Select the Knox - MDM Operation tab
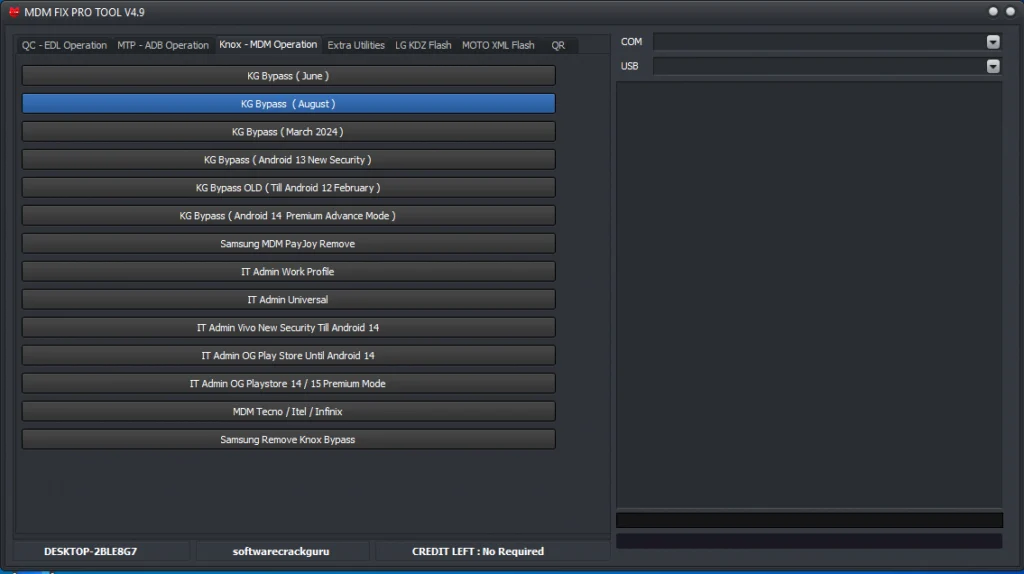This screenshot has height=574, width=1024. tap(268, 44)
